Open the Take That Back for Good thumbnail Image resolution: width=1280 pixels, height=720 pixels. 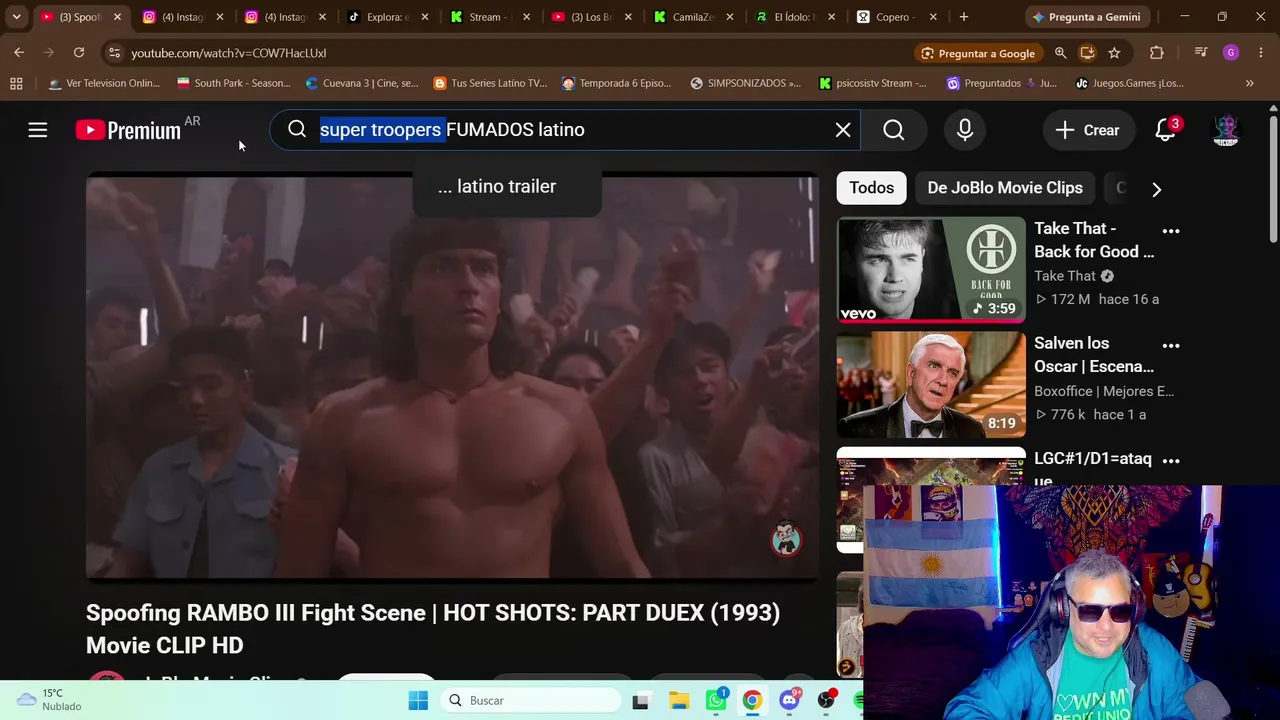(x=931, y=270)
